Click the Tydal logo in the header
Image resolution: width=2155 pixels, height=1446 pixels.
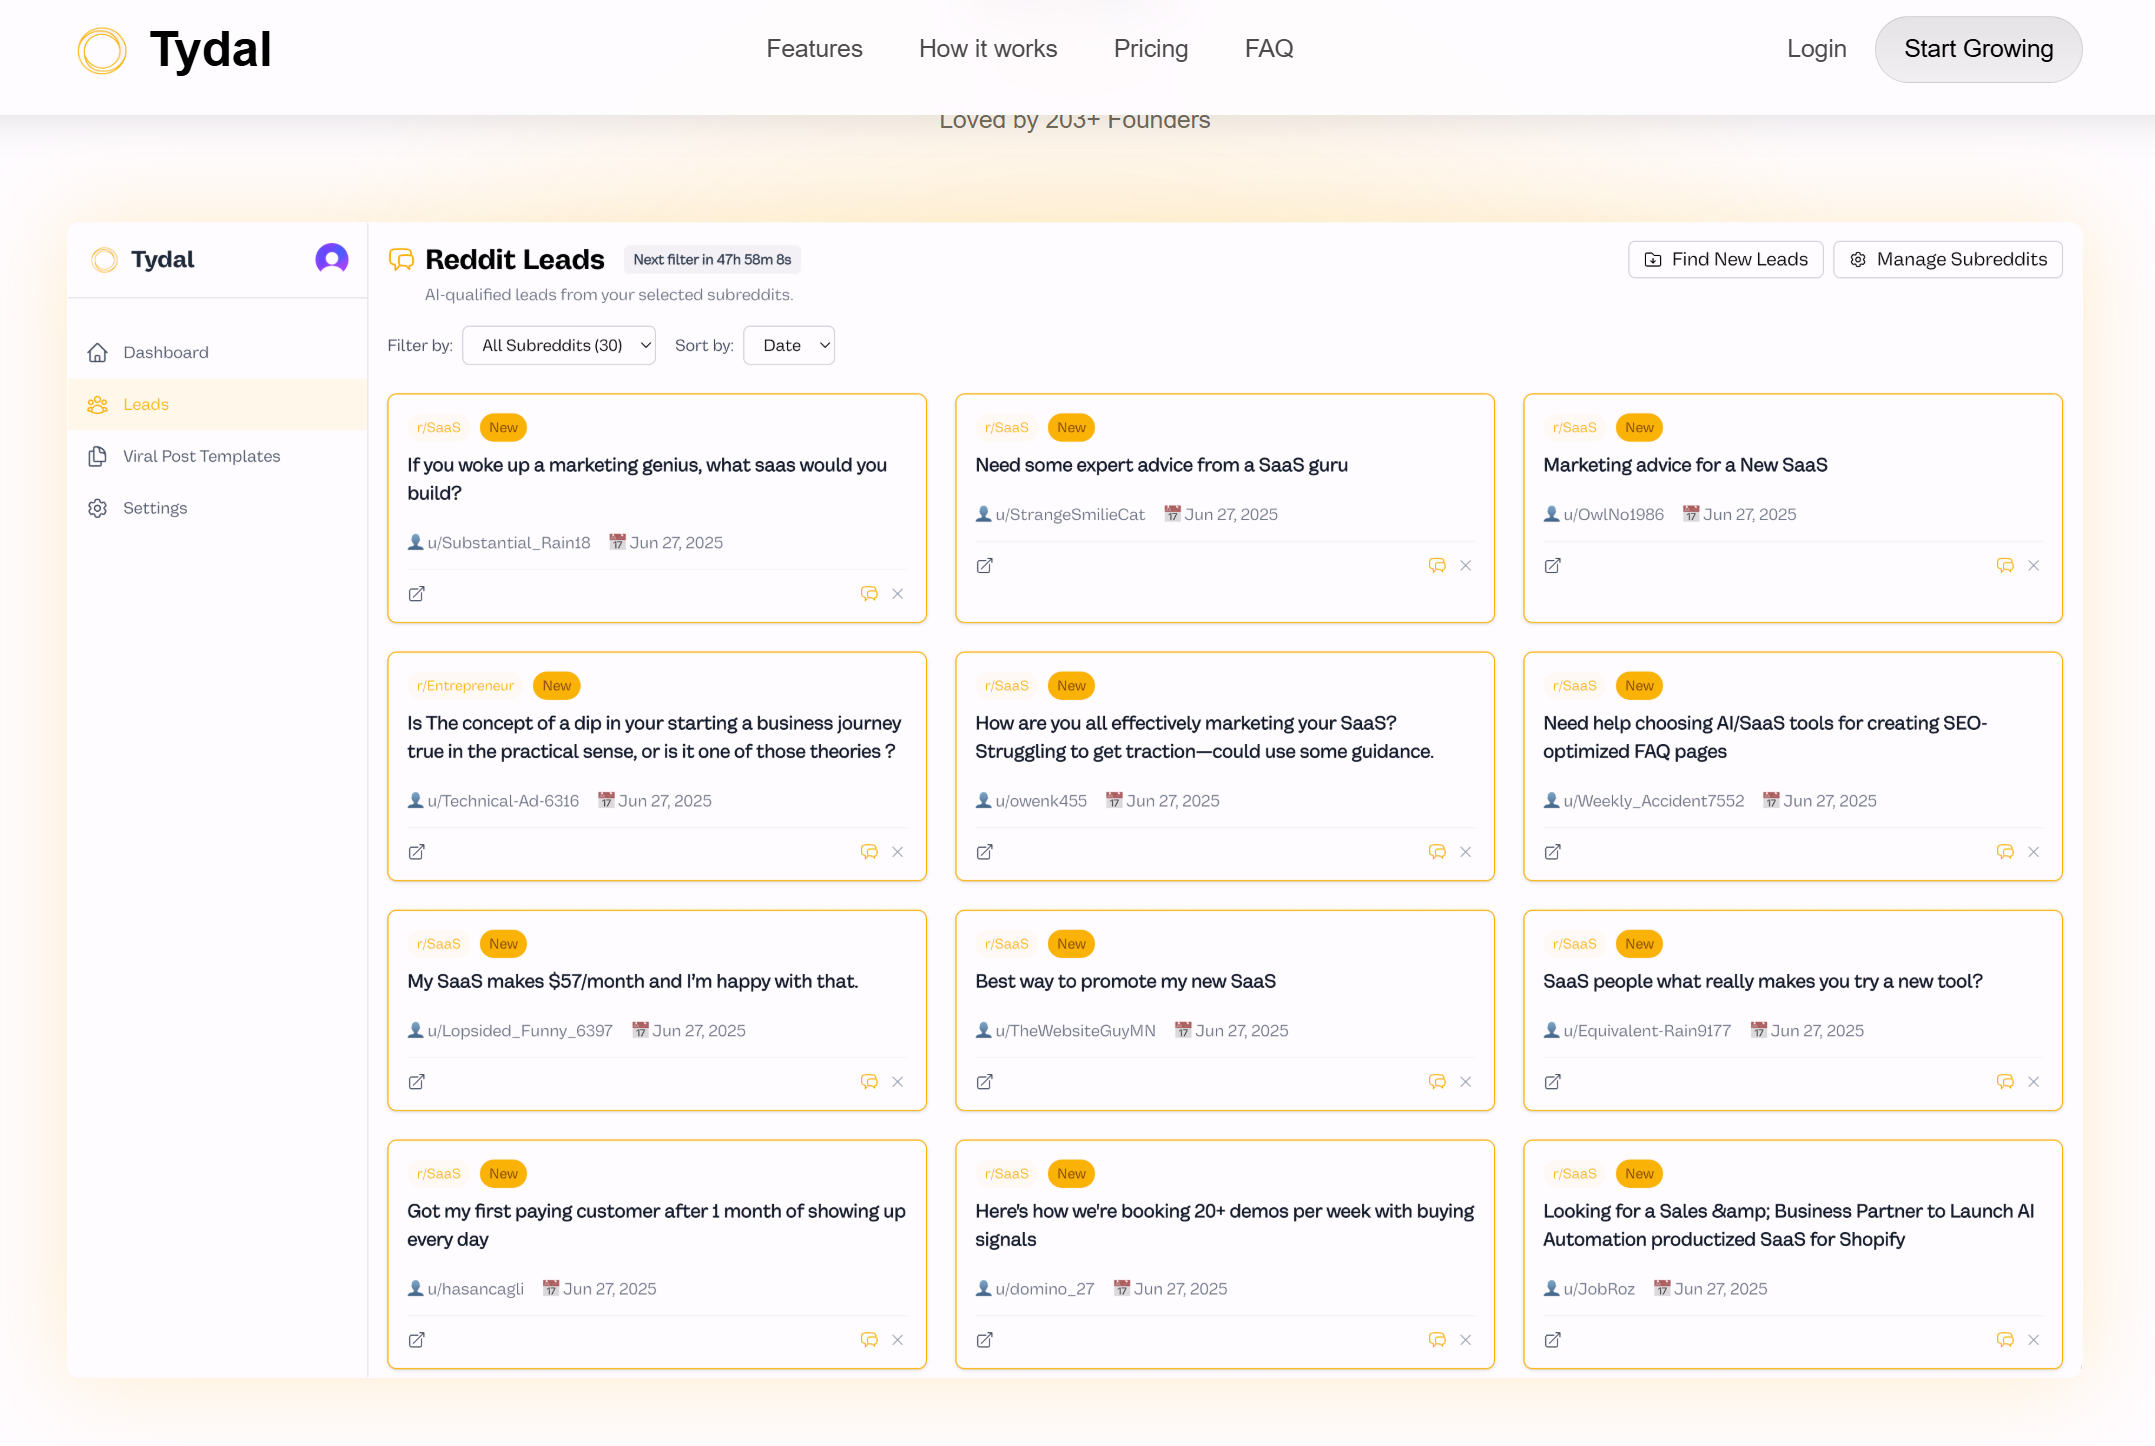click(175, 50)
